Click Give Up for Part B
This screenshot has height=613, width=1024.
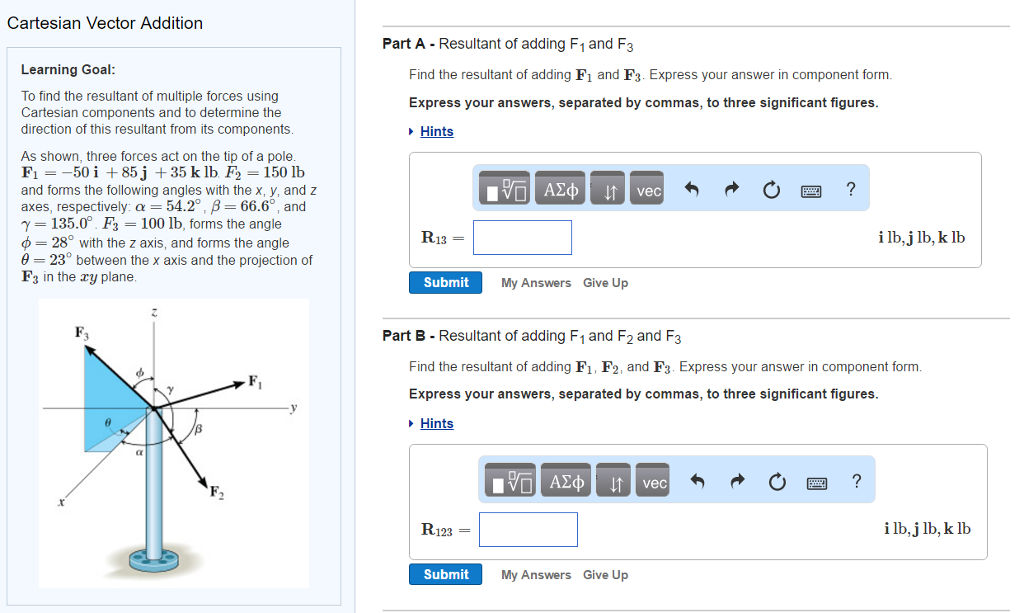(x=605, y=575)
